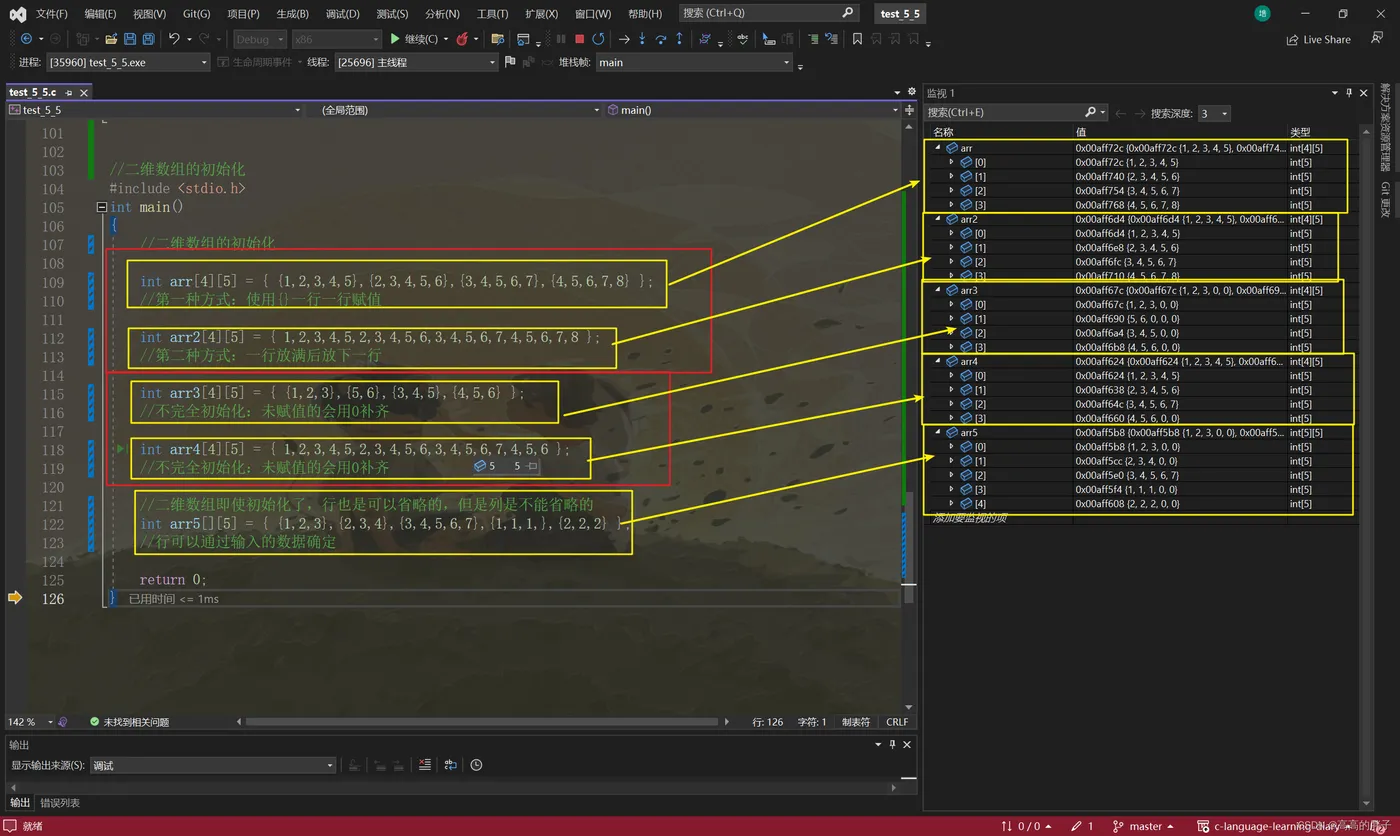Click the Hot Reload flame icon

[462, 39]
